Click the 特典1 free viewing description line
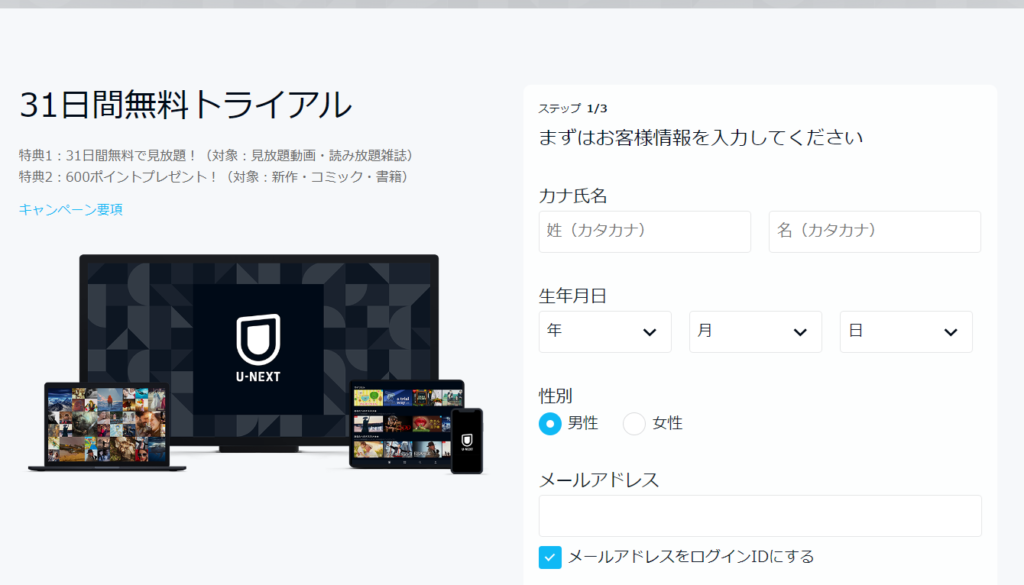The width and height of the screenshot is (1024, 585). pos(216,156)
